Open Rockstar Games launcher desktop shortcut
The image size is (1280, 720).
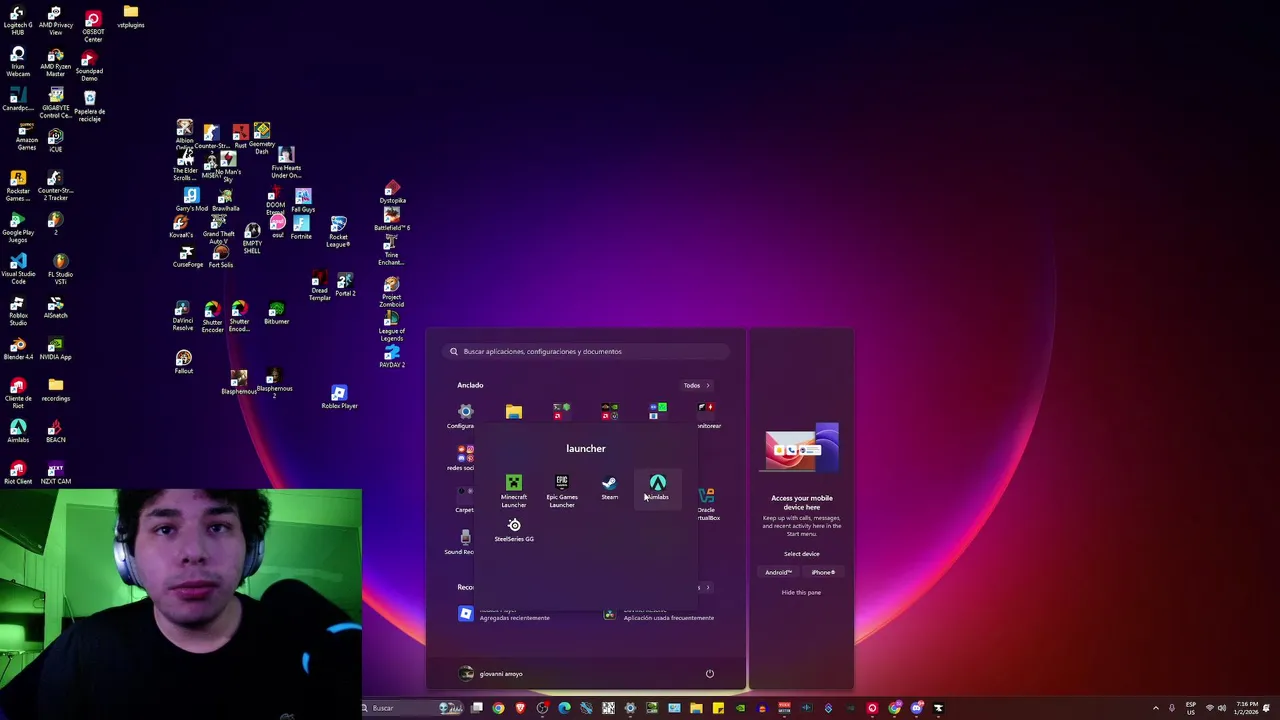coord(18,186)
